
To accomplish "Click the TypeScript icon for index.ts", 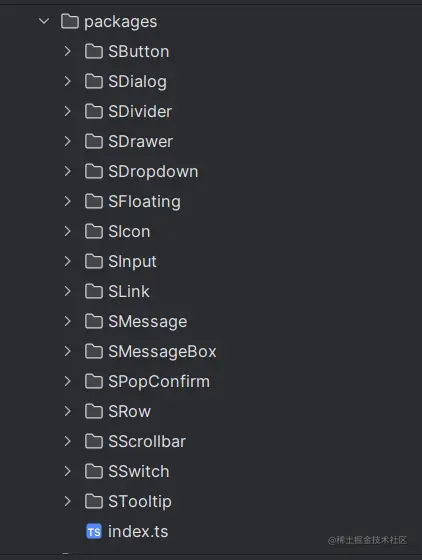I will (94, 531).
